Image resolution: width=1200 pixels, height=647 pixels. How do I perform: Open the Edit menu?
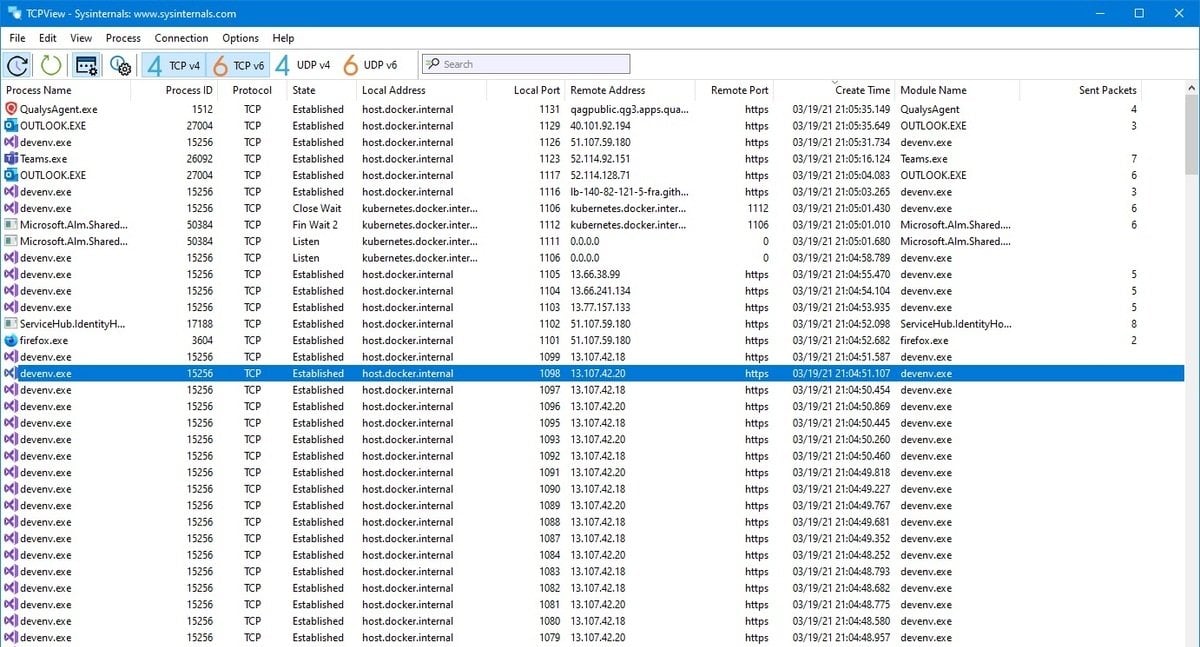point(47,38)
